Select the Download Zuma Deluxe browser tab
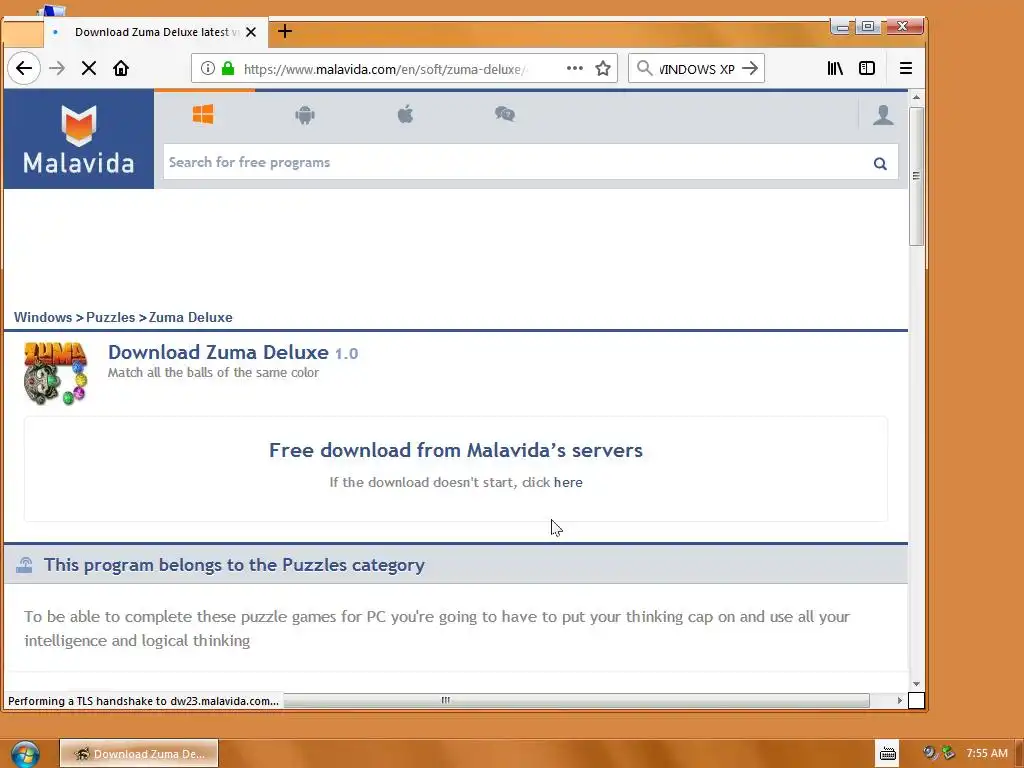The height and width of the screenshot is (768, 1024). (x=155, y=32)
